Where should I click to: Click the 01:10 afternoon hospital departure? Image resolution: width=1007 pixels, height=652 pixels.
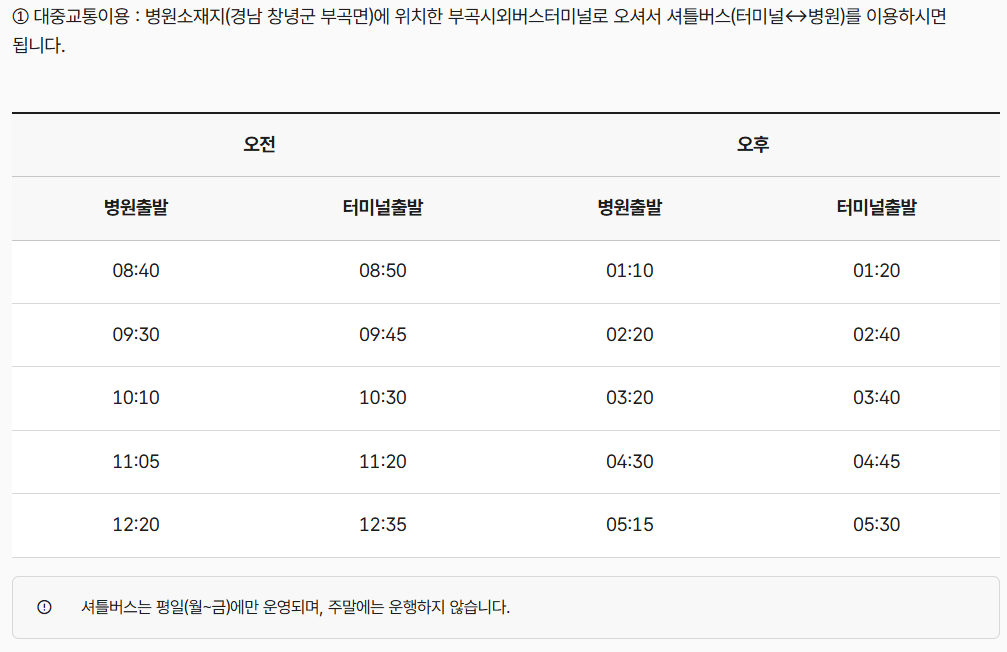pyautogui.click(x=629, y=270)
